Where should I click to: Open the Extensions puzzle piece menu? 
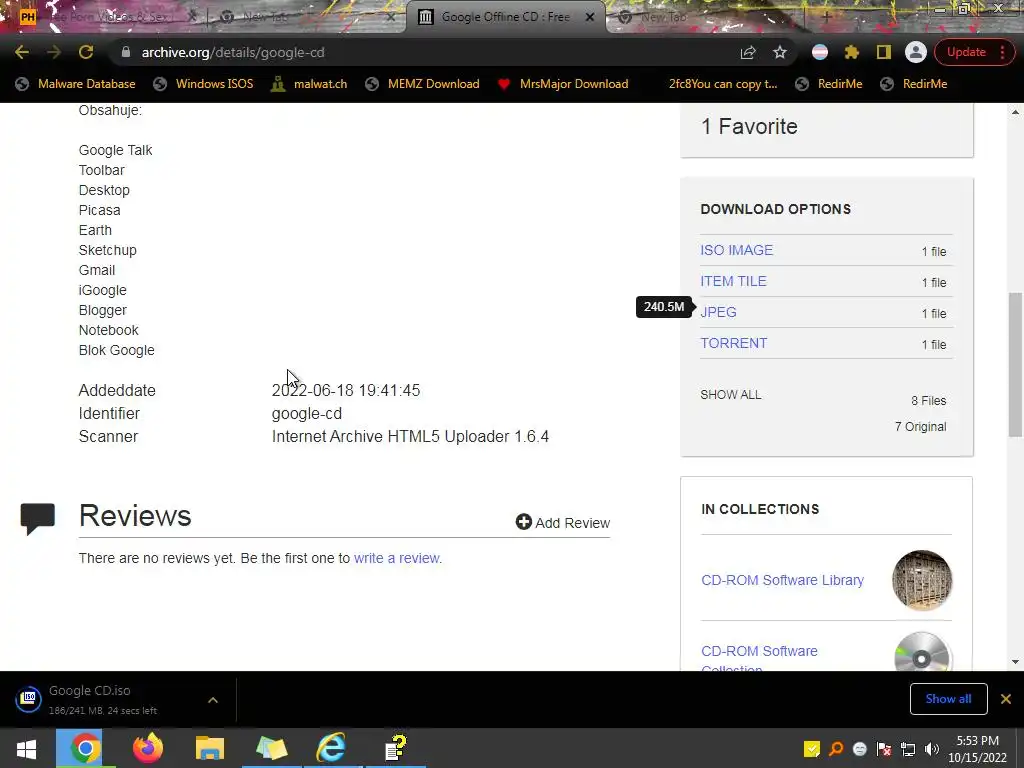(x=852, y=52)
